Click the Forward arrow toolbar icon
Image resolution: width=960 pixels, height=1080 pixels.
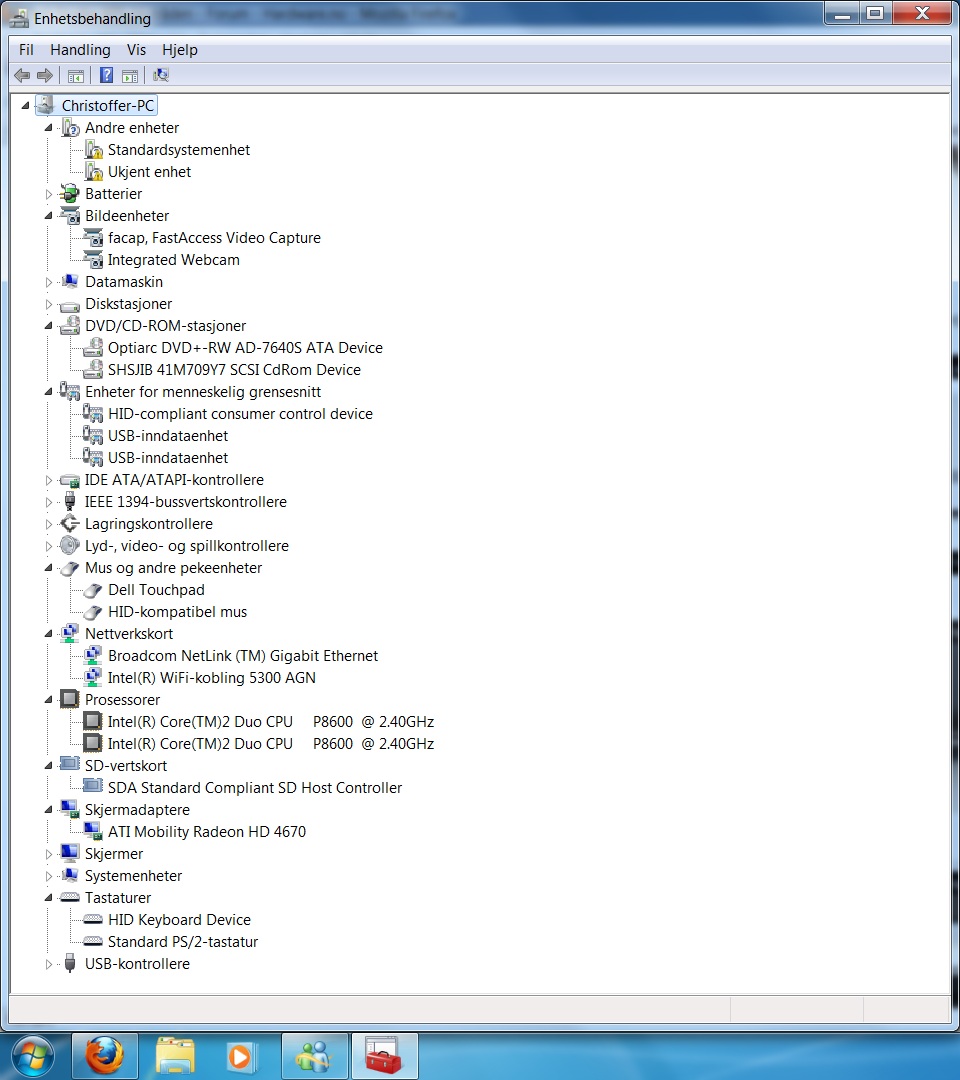tap(45, 75)
